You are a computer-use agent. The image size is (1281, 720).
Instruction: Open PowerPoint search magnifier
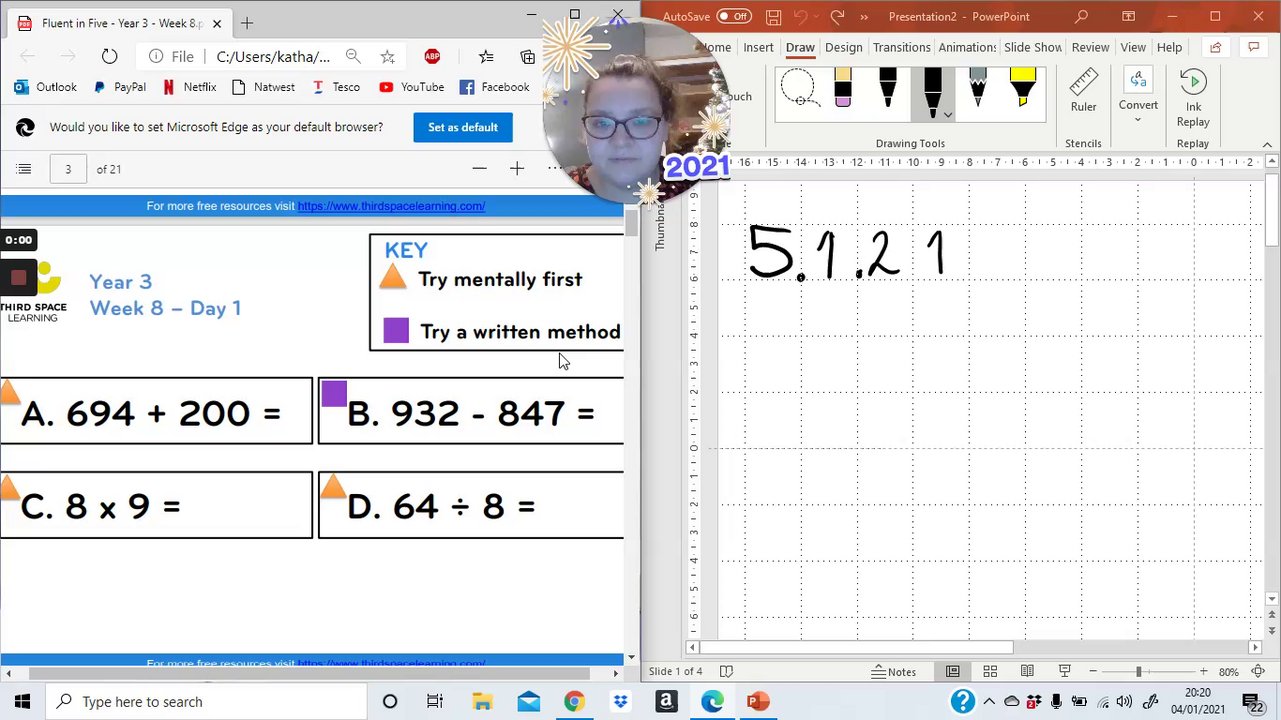pyautogui.click(x=1081, y=16)
